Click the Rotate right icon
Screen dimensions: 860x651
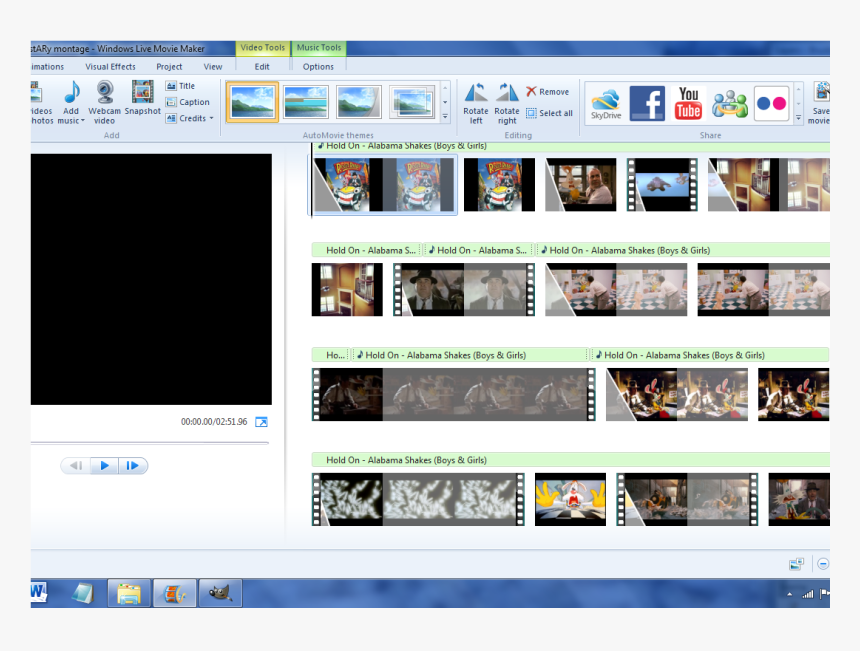pyautogui.click(x=507, y=92)
